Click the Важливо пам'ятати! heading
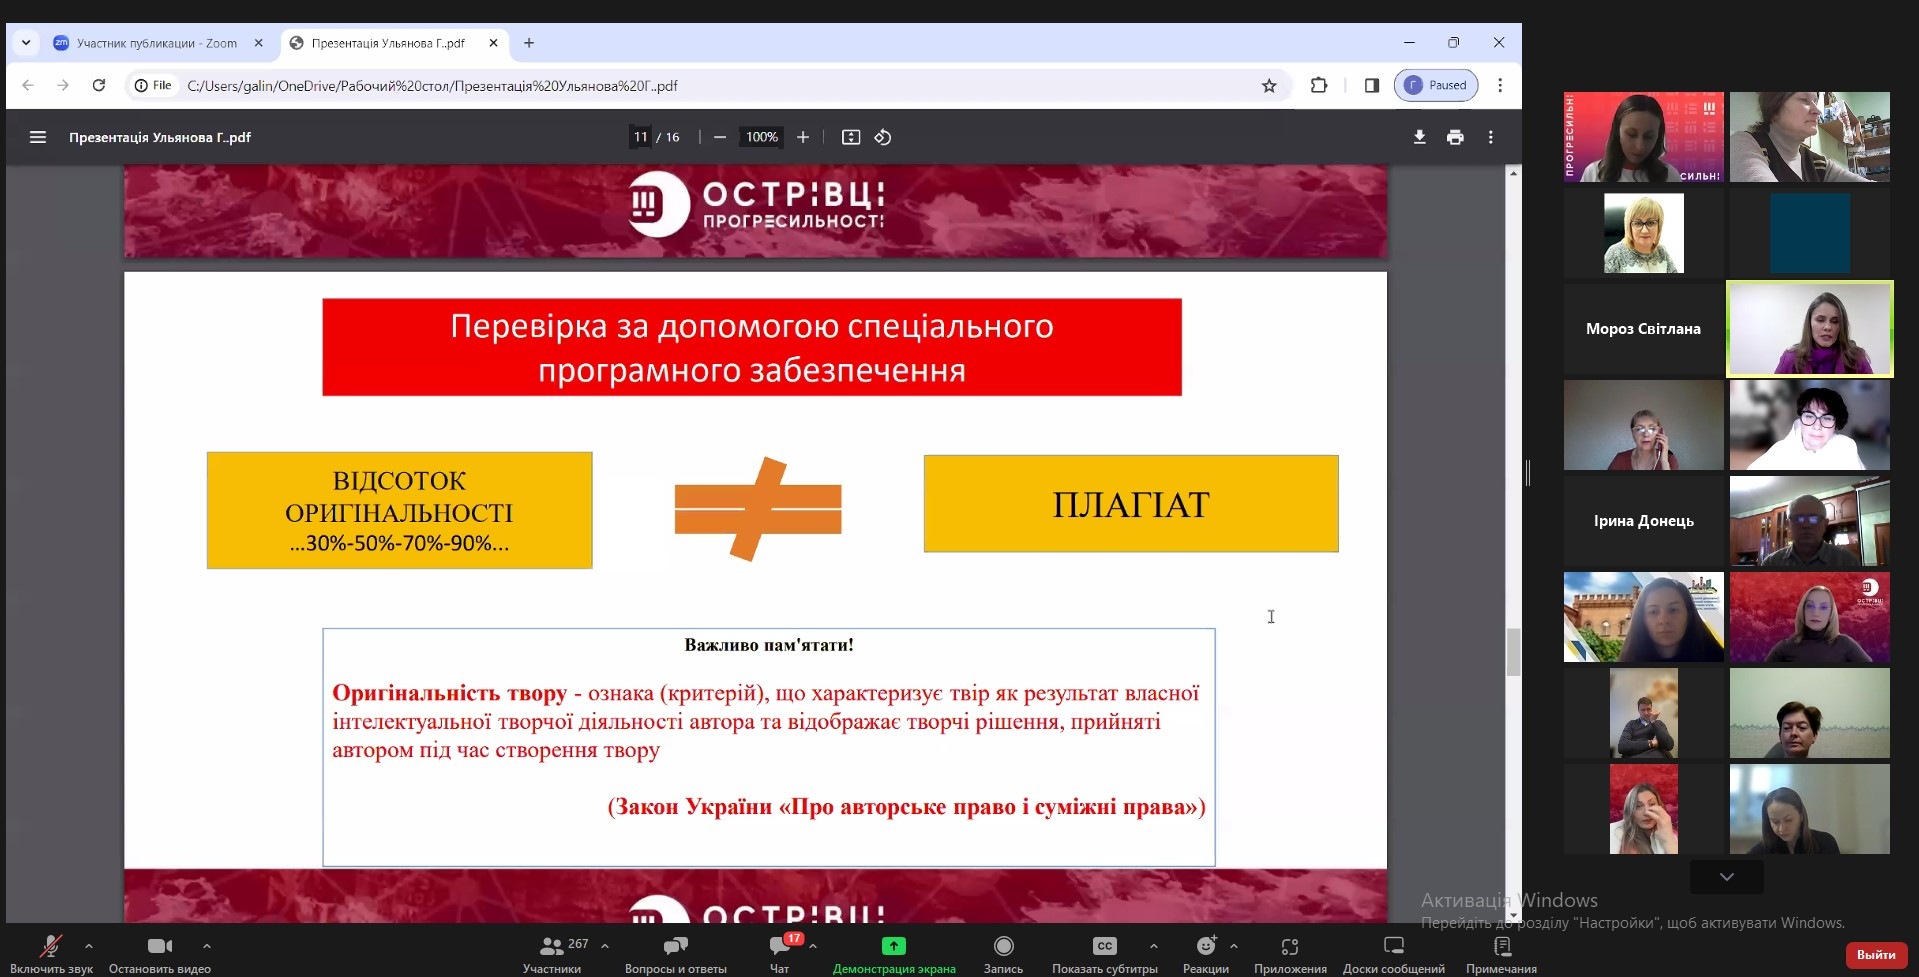 (769, 645)
